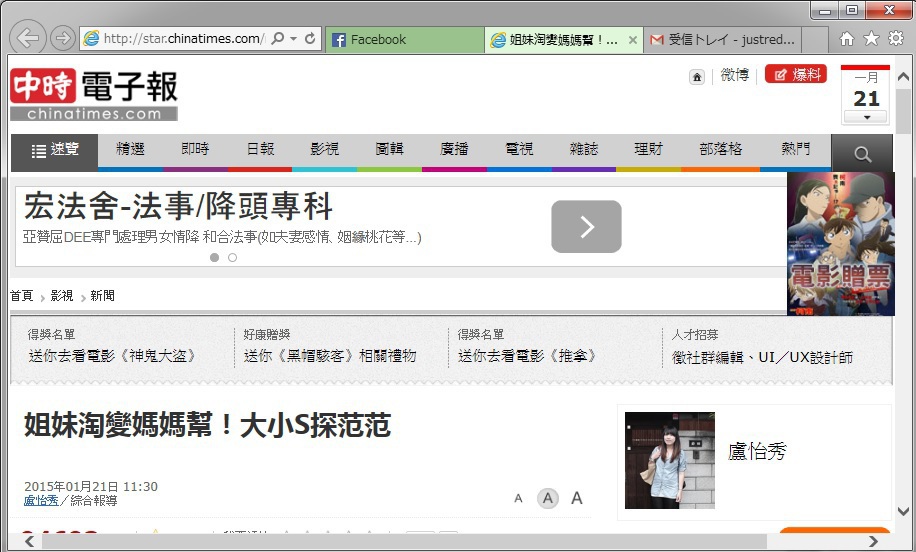Select the largest font size A
The height and width of the screenshot is (552, 916).
click(x=577, y=499)
